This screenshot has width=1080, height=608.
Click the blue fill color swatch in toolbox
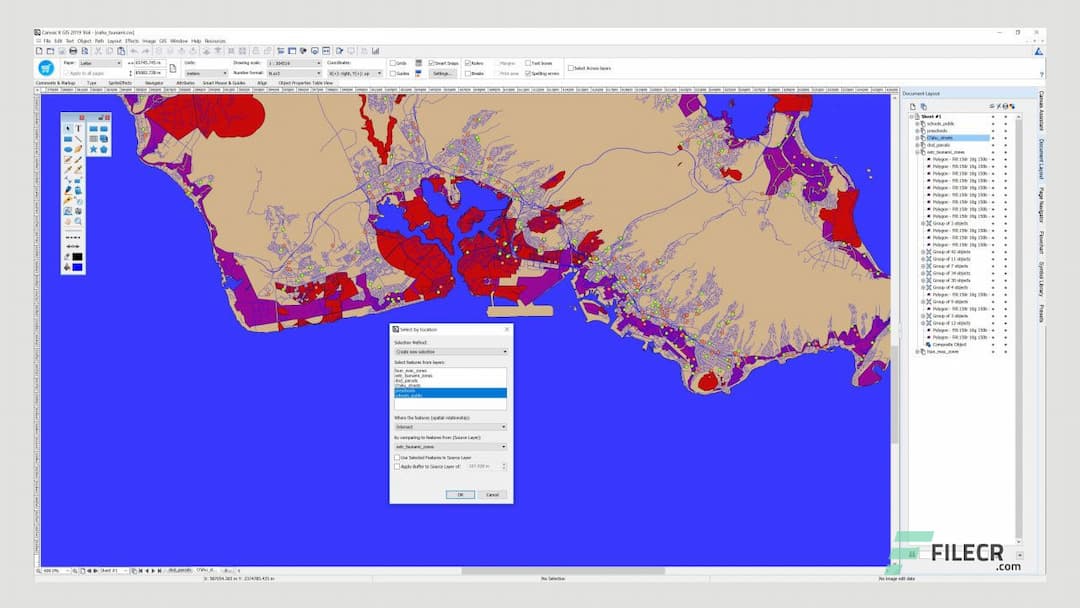pyautogui.click(x=77, y=267)
